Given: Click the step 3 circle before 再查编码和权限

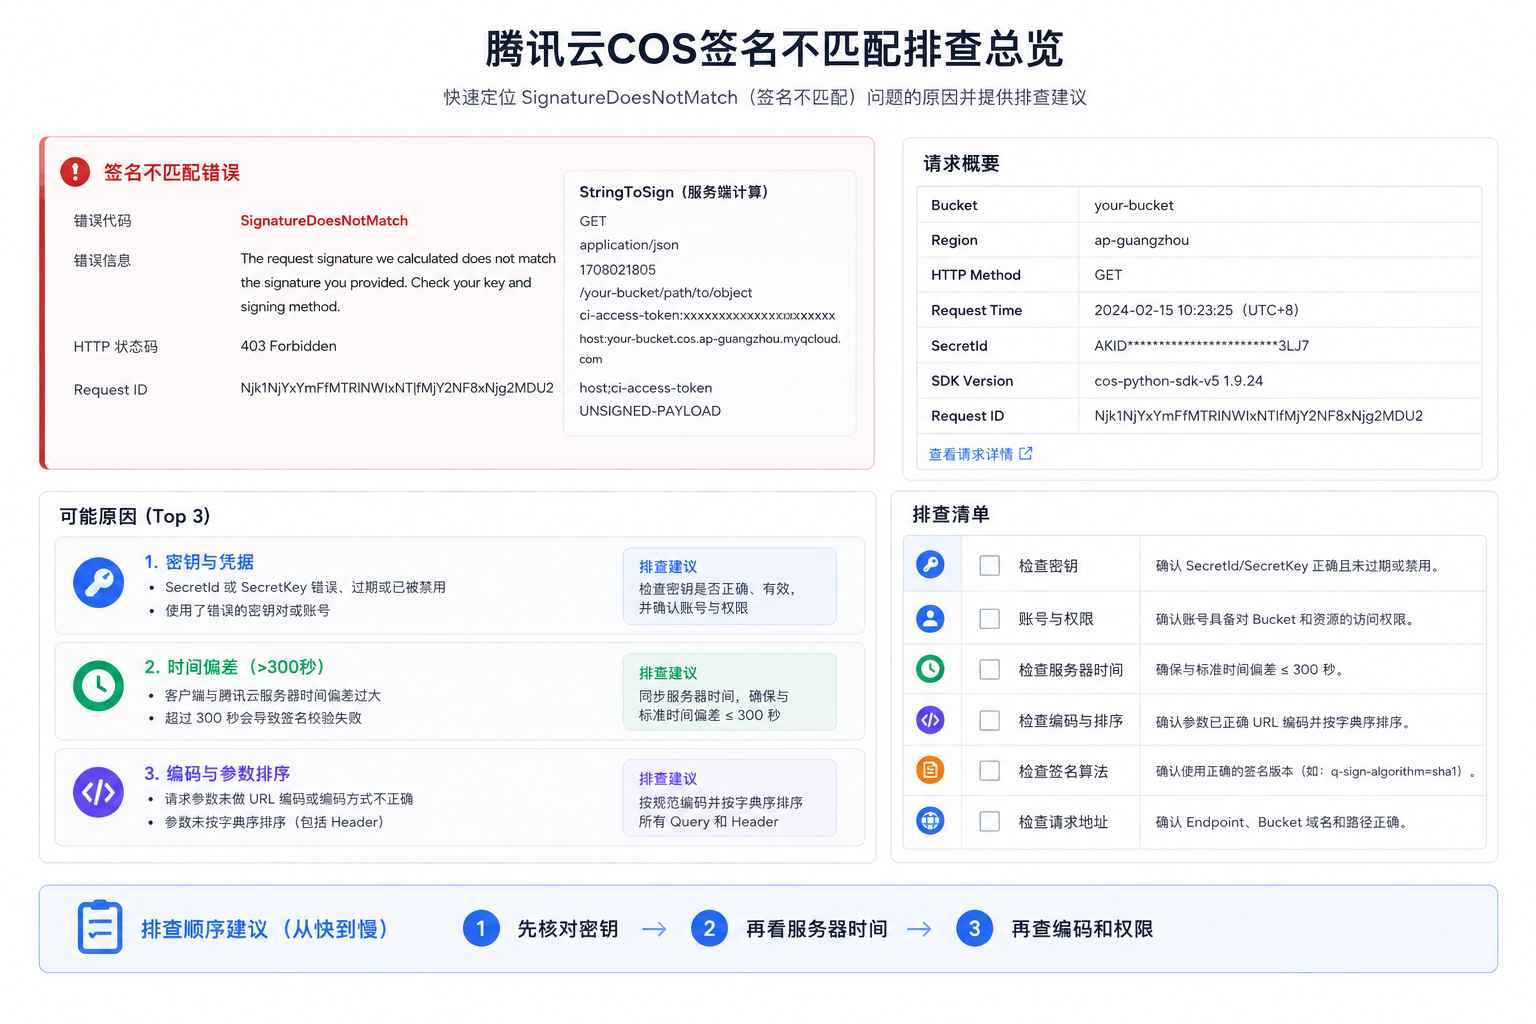Looking at the screenshot, I should click(x=974, y=929).
